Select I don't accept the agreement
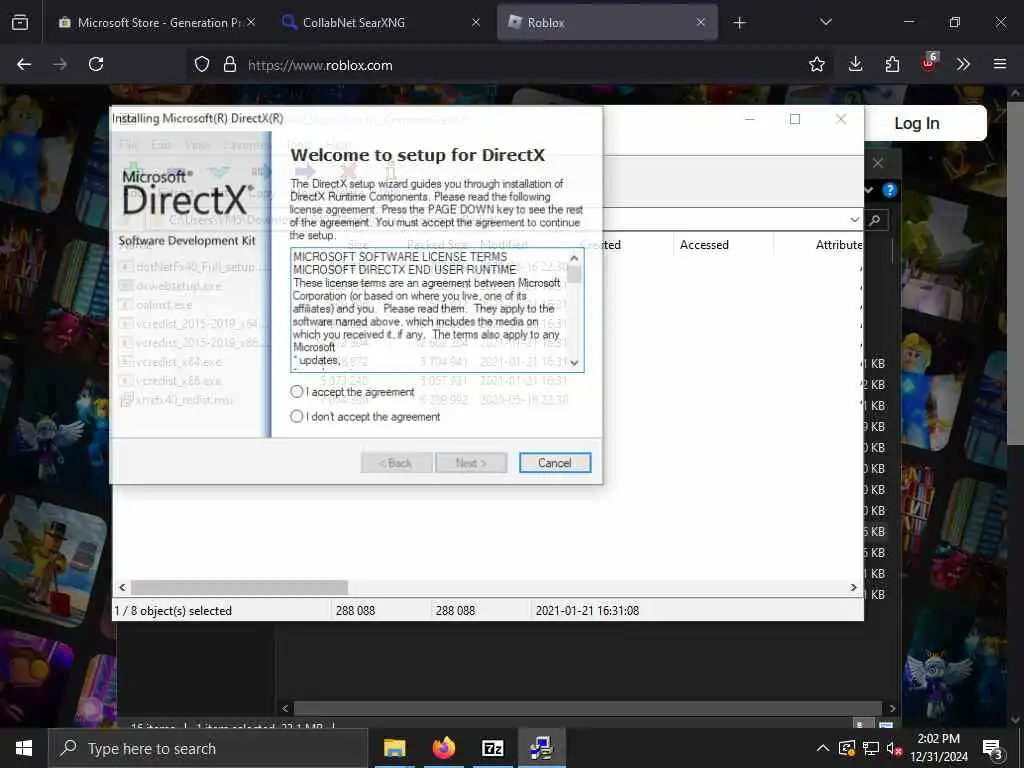 coord(296,416)
